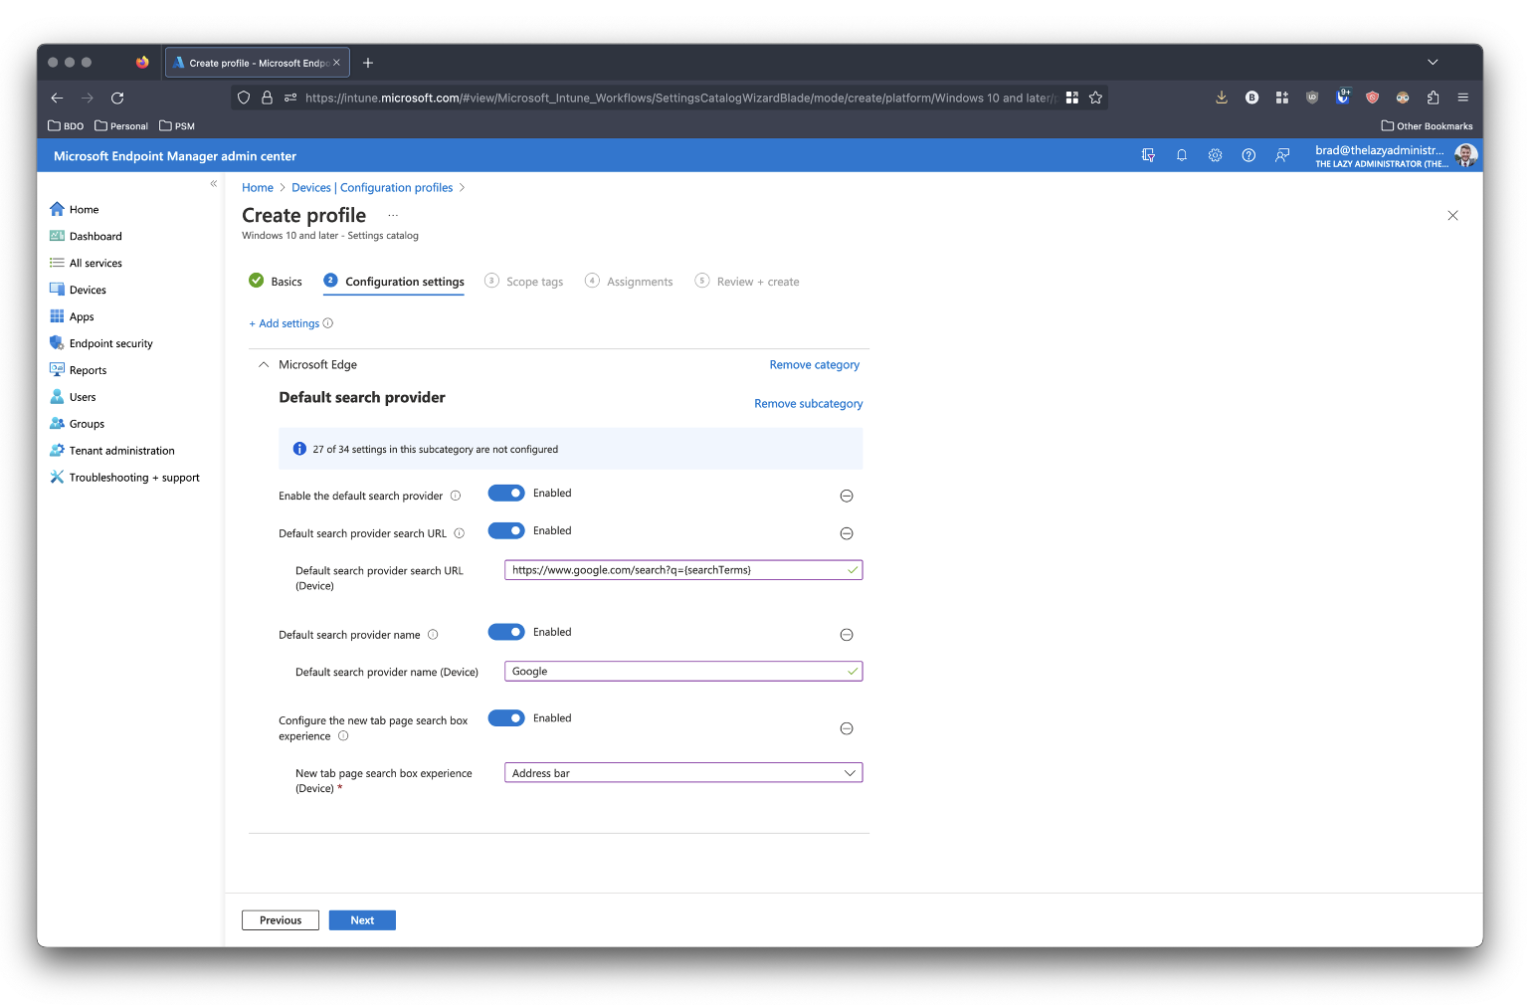Toggle Default search provider search URL switch

tap(506, 532)
